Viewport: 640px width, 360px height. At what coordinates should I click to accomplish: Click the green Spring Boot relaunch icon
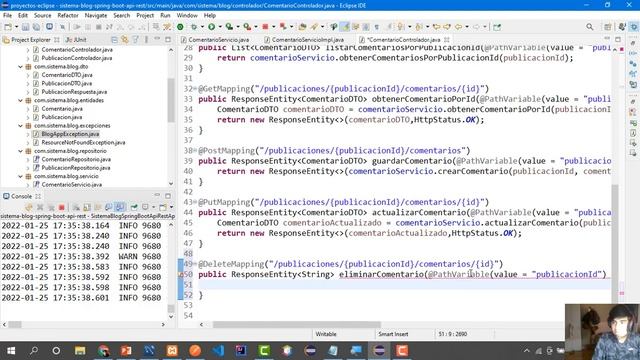pyautogui.click(x=180, y=27)
